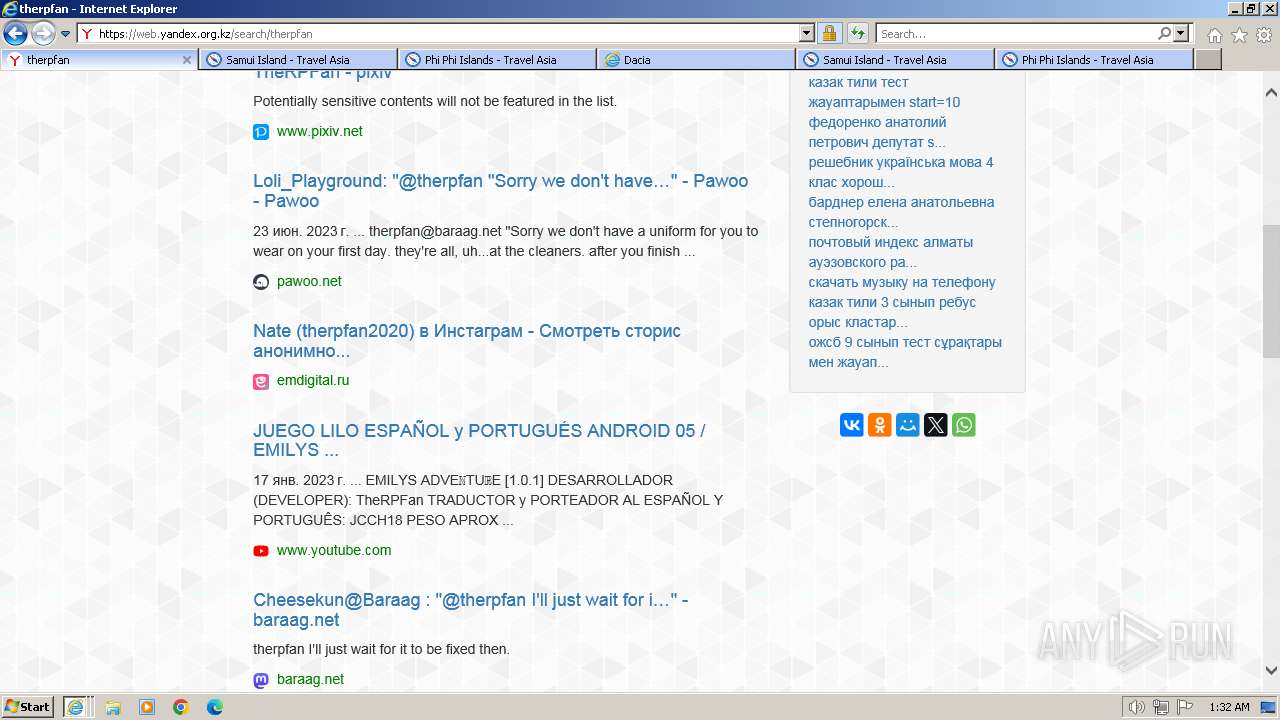Click the New Tab button

tap(1208, 60)
